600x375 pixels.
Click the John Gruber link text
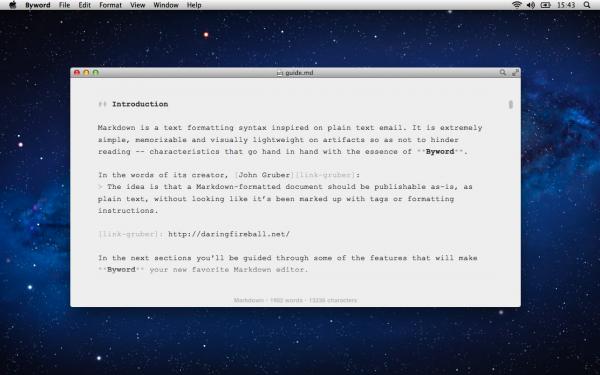pos(264,175)
